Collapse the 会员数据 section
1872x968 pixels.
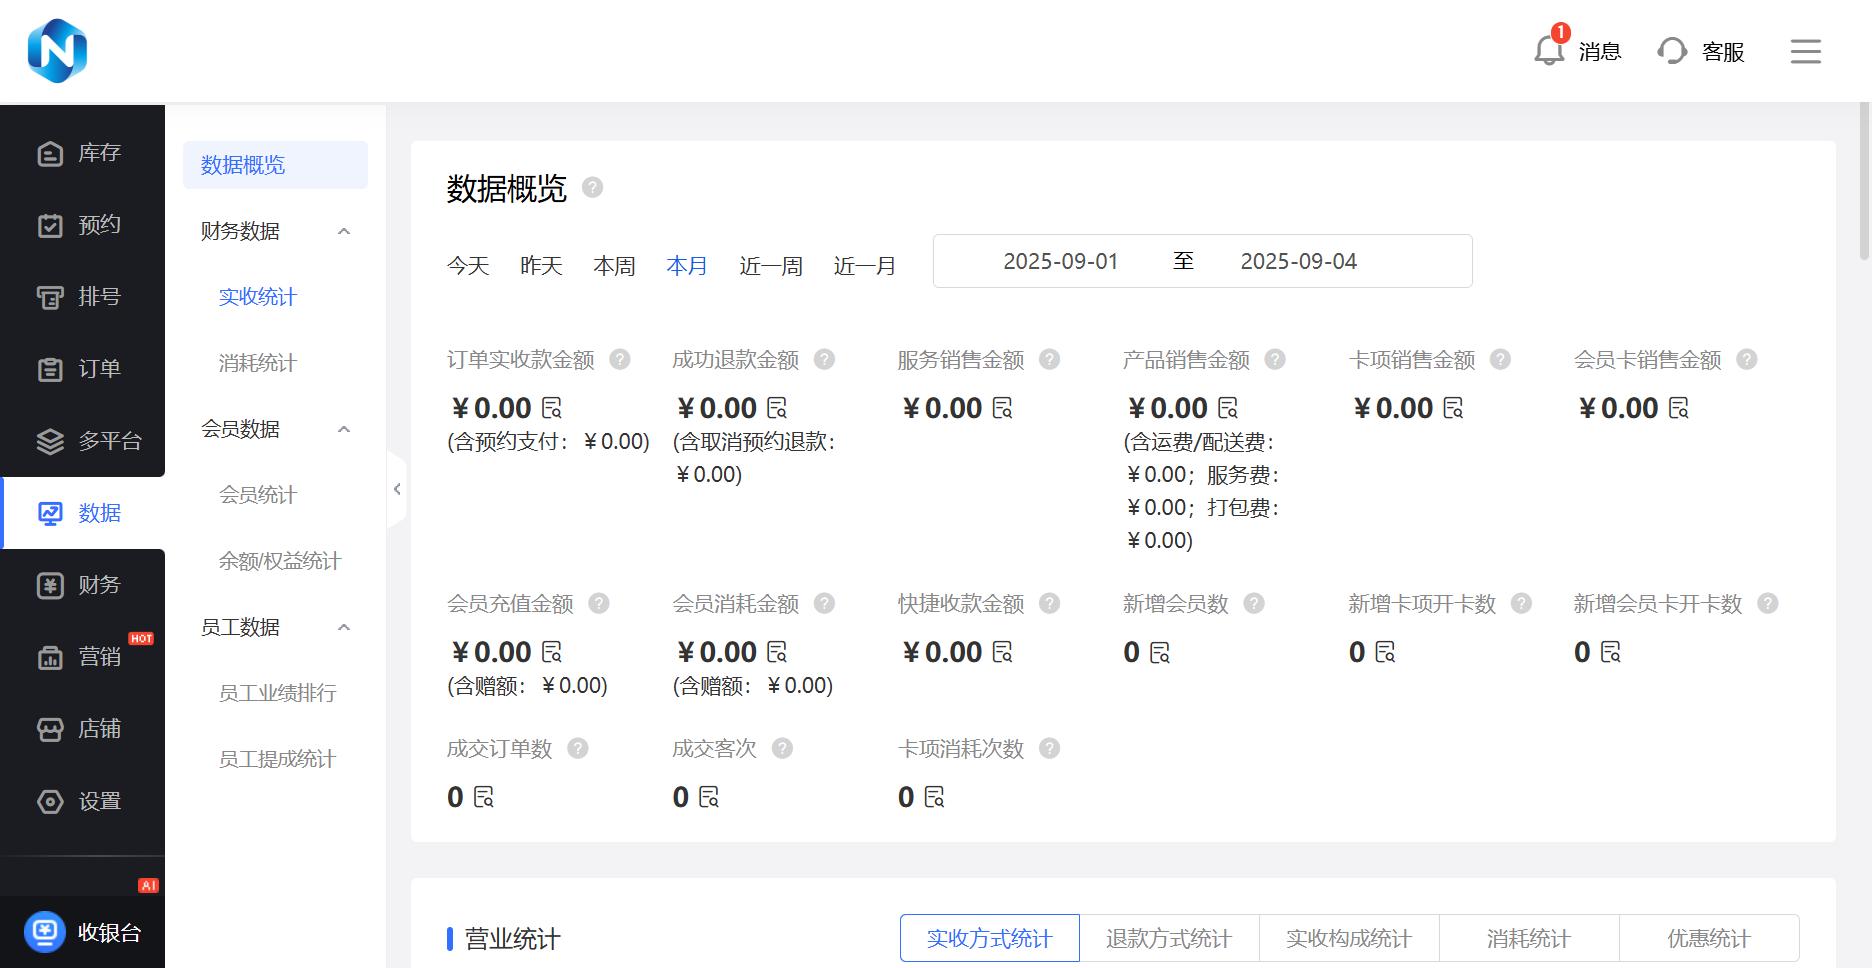coord(344,429)
